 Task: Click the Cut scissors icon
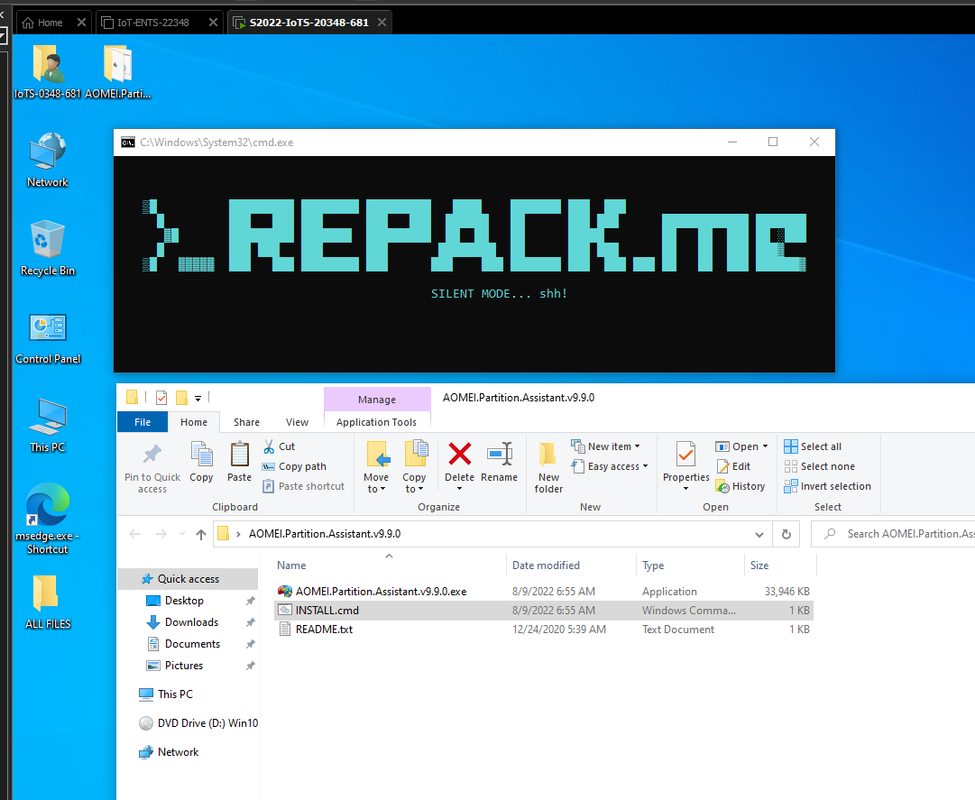click(269, 446)
